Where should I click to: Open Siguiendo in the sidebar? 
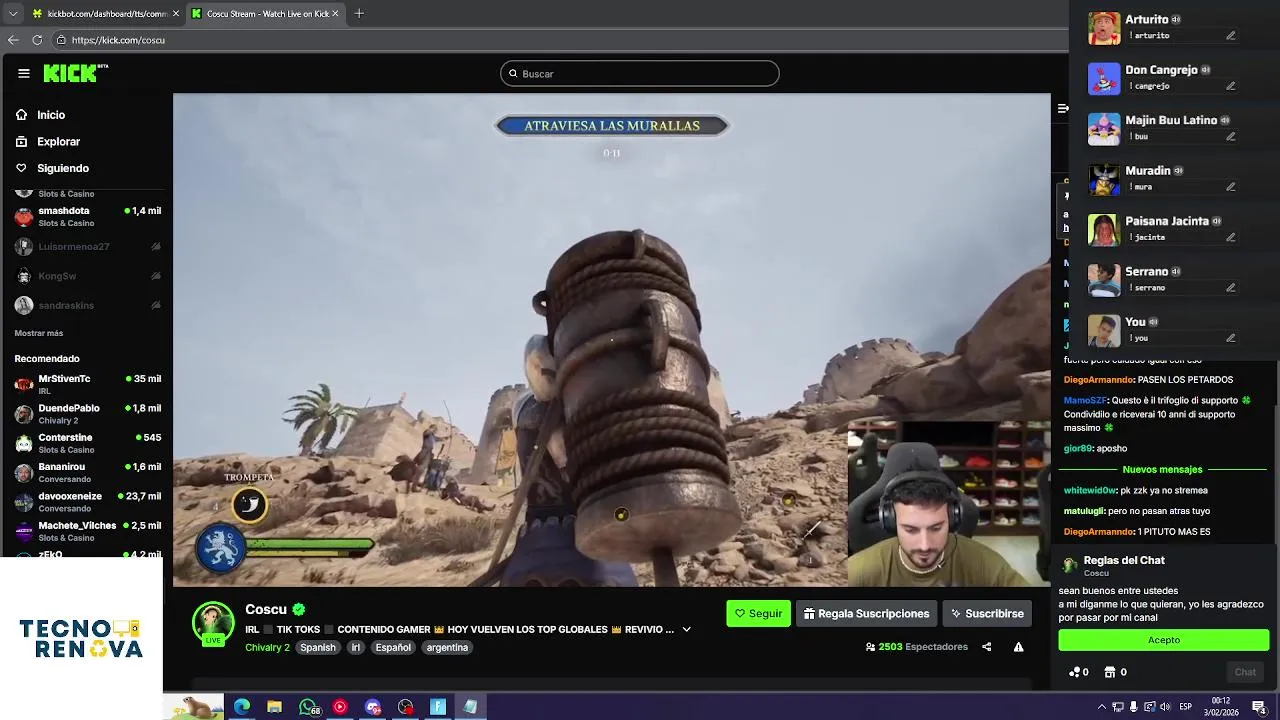pos(63,169)
